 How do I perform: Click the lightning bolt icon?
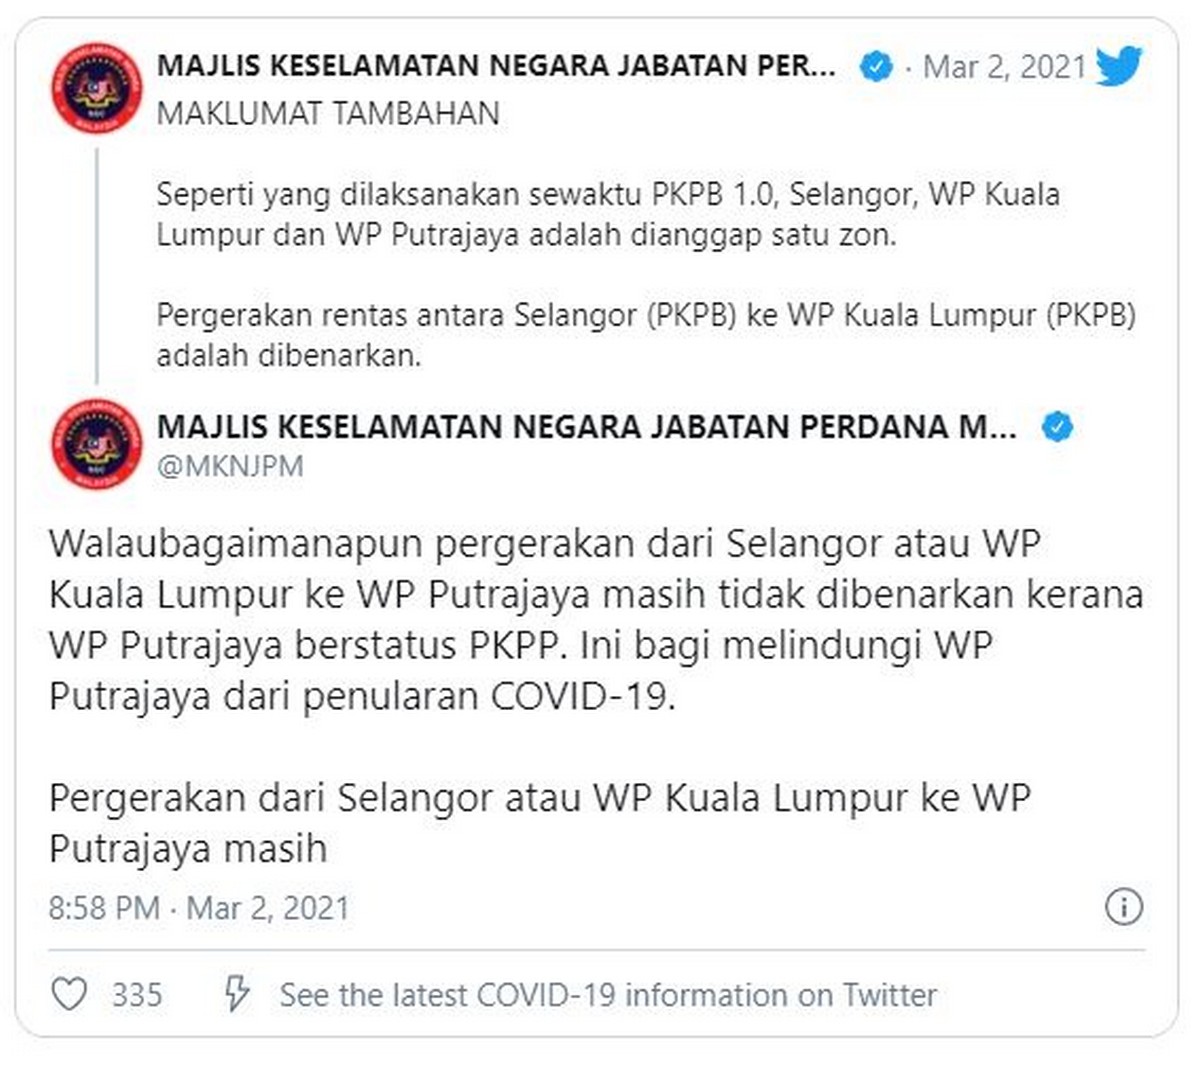tap(236, 994)
